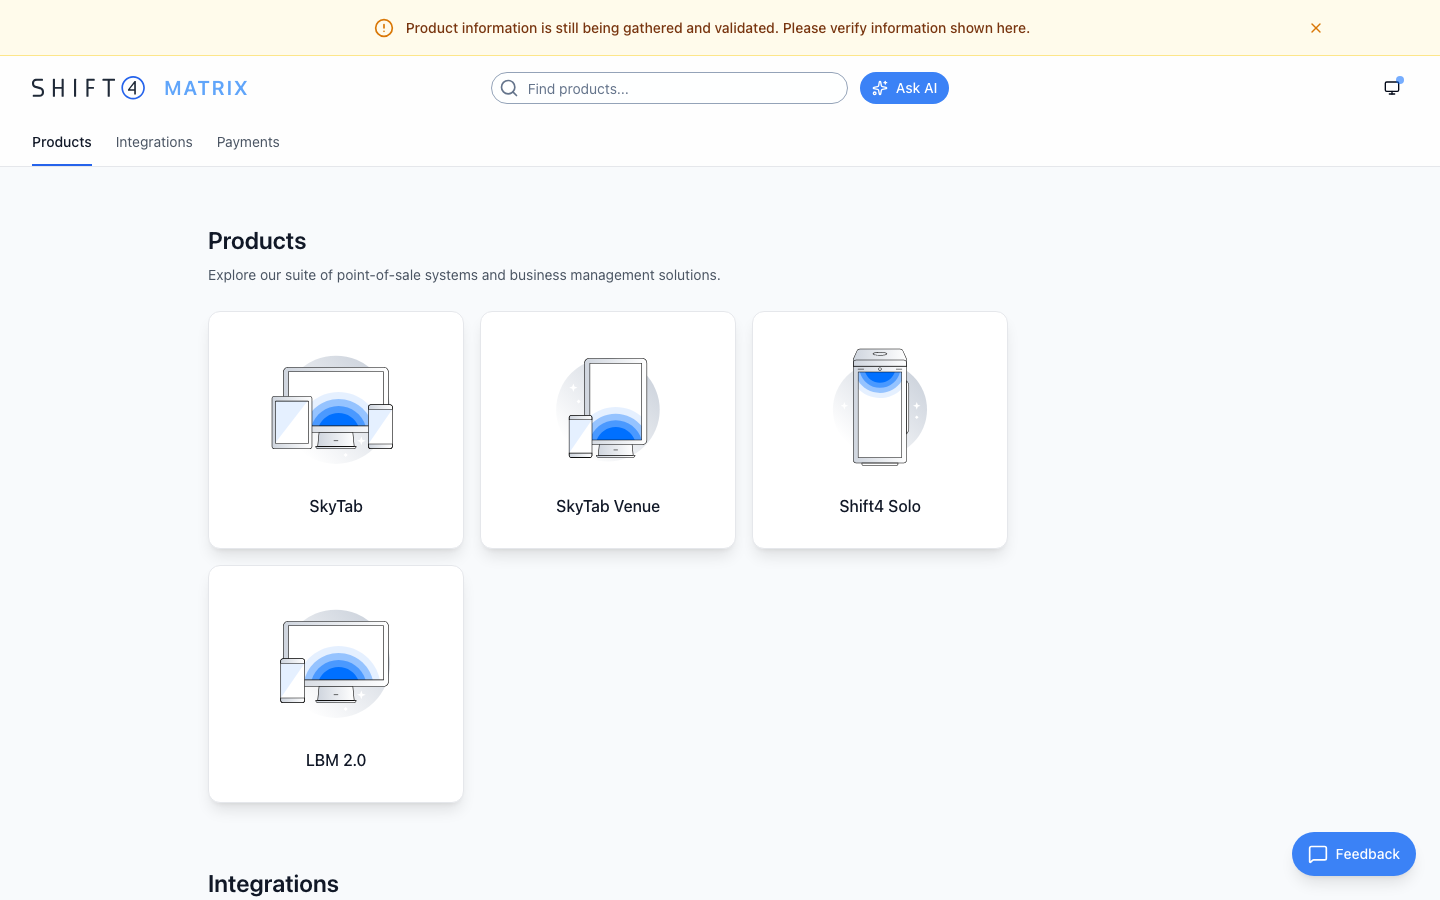
Task: Click the magnifier icon in the search bar
Action: click(509, 88)
